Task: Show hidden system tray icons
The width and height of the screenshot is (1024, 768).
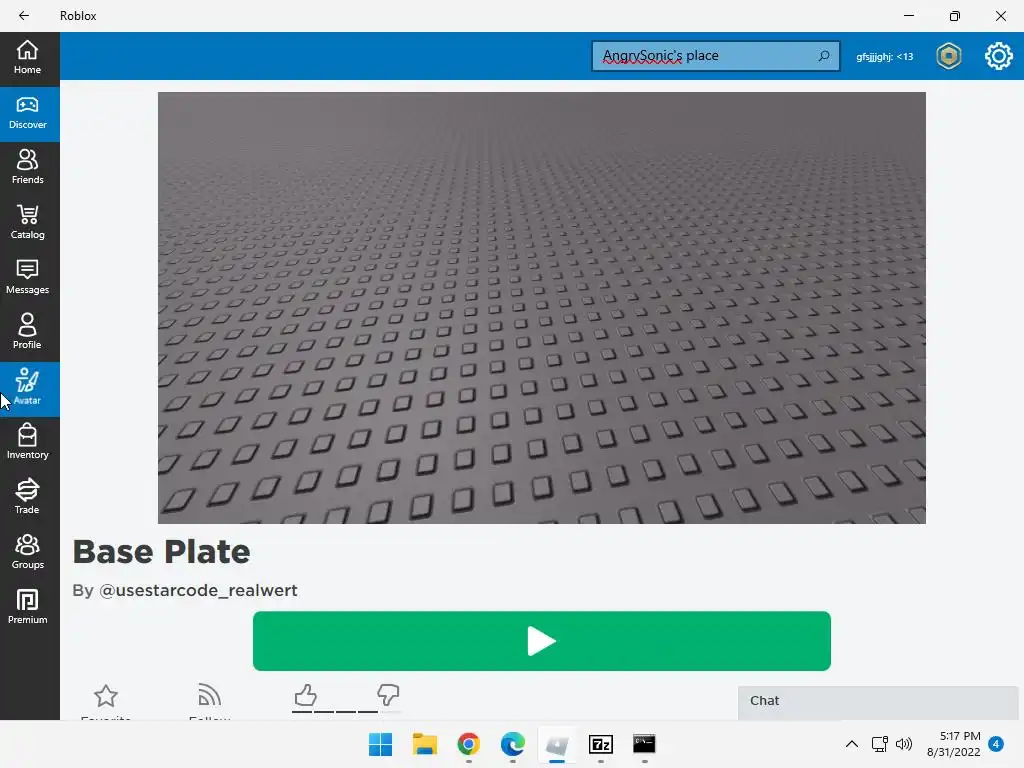Action: (852, 744)
